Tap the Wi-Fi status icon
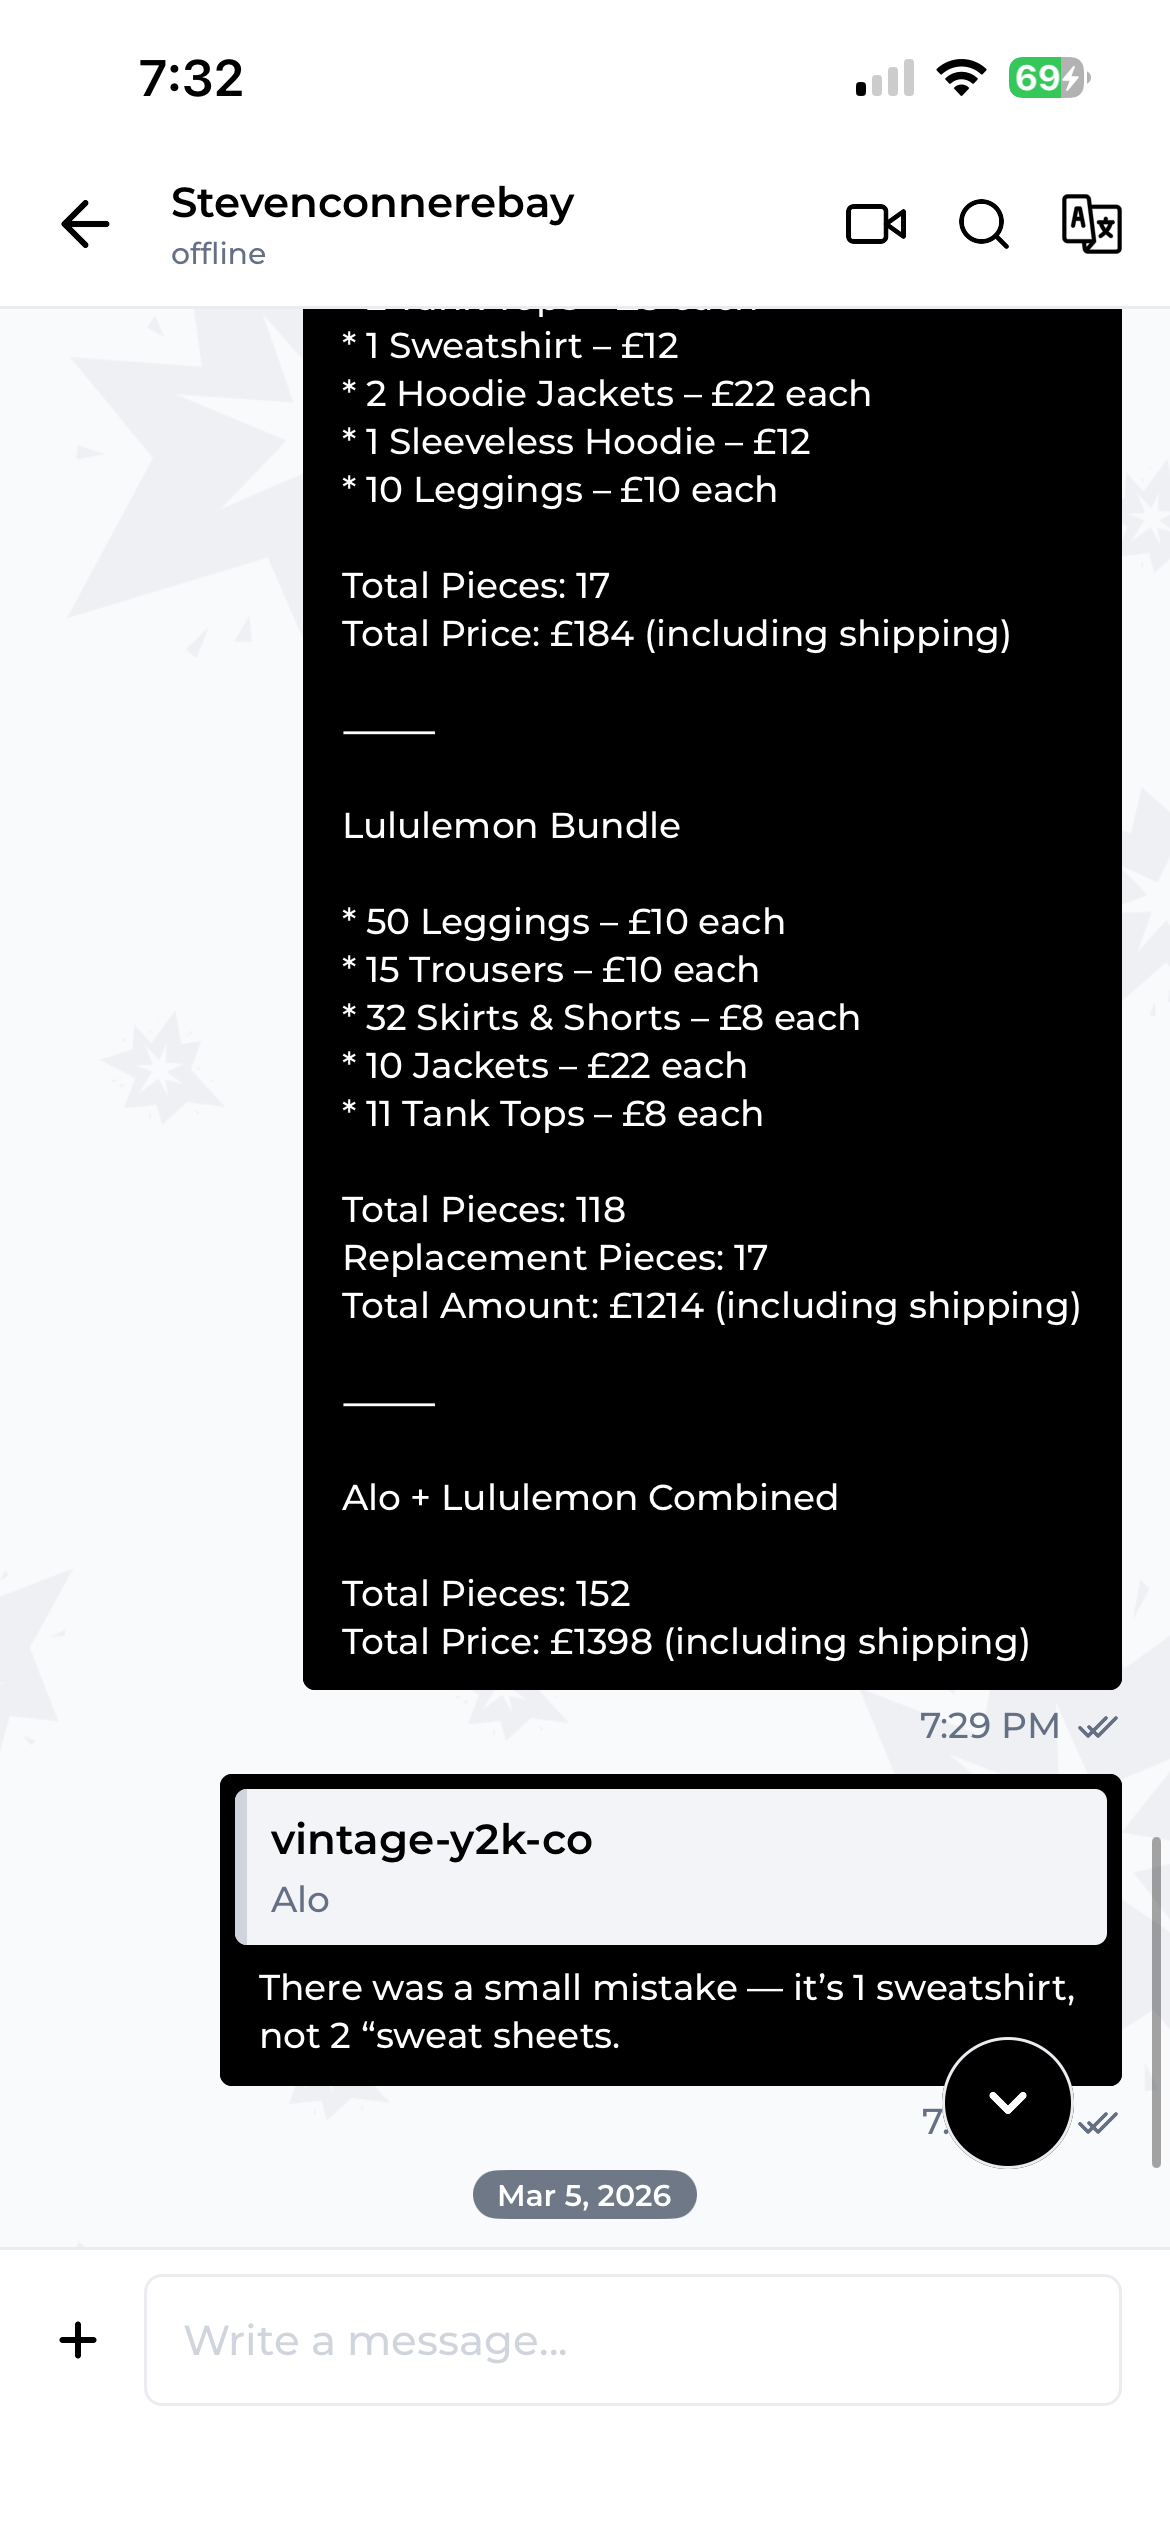Screen dimensions: 1170x2532 click(x=961, y=78)
